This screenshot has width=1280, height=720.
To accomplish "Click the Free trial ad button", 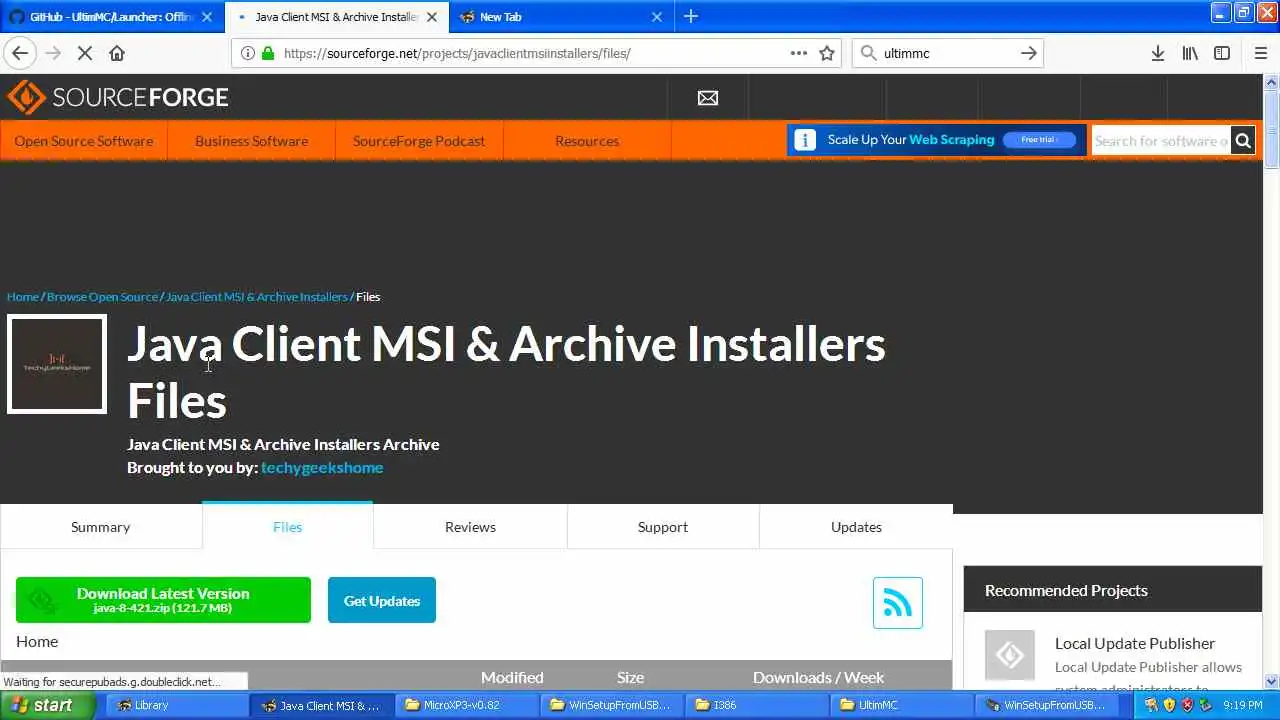I will [1039, 140].
